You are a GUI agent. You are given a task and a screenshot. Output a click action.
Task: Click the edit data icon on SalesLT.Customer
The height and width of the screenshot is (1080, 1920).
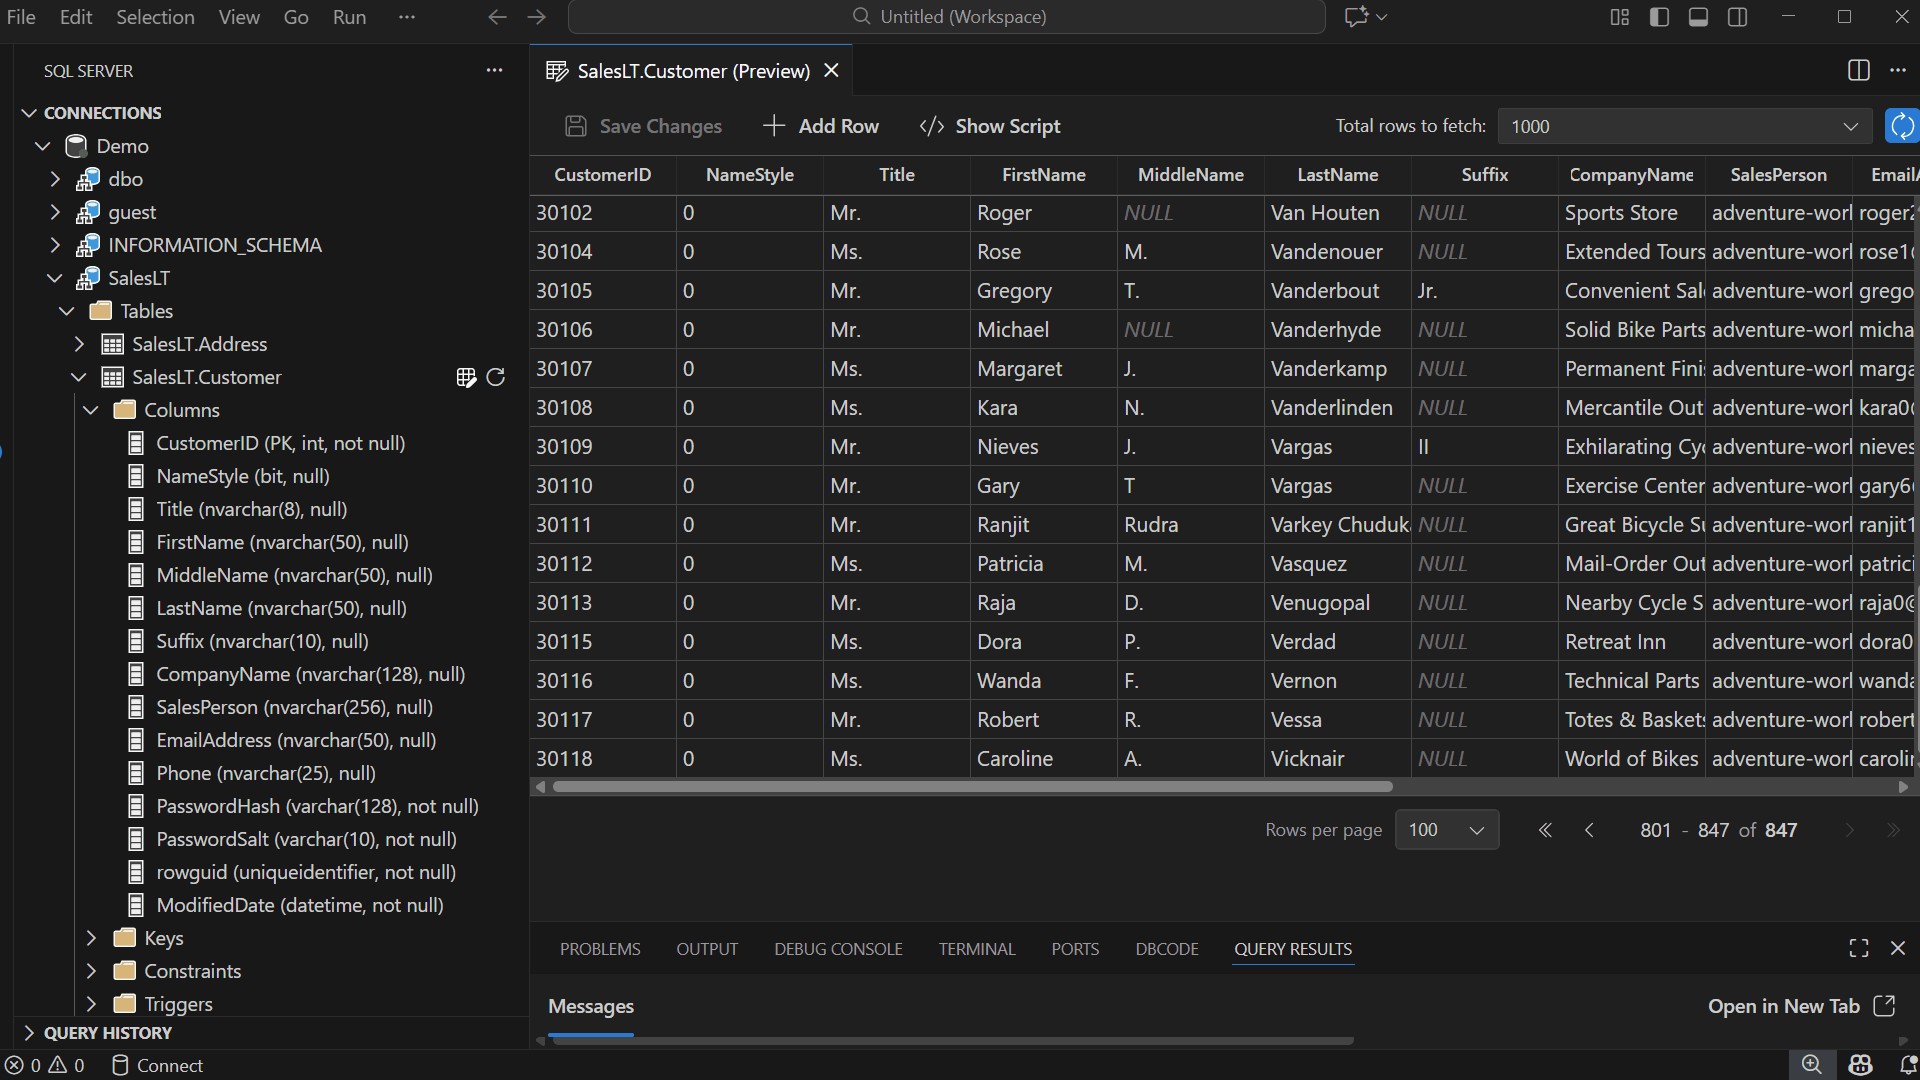tap(465, 377)
